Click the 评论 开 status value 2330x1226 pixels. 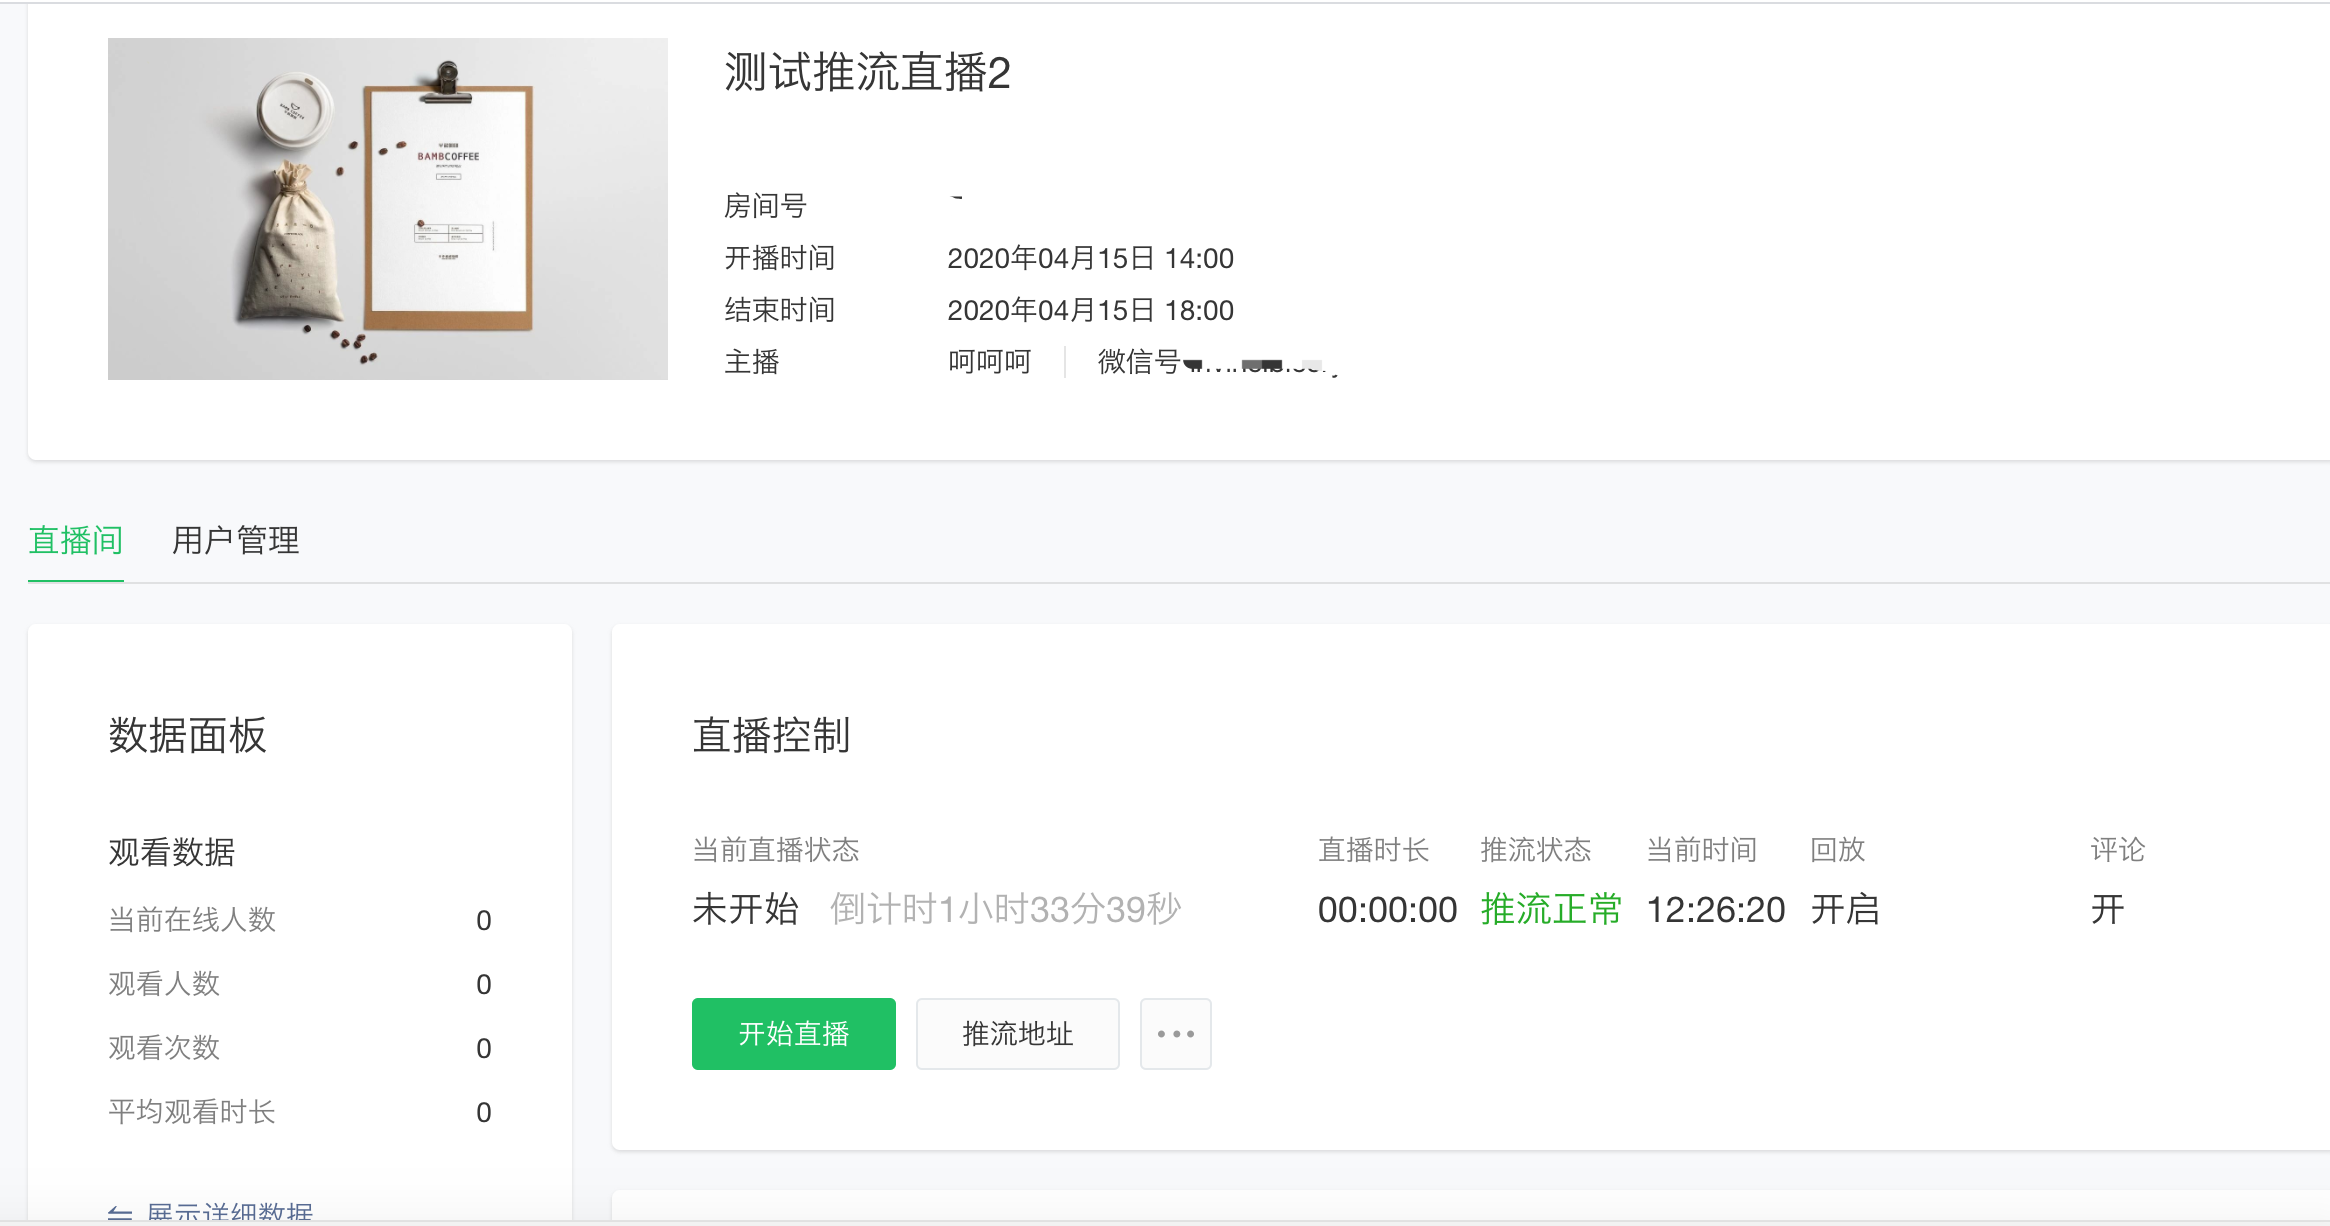tap(2107, 910)
